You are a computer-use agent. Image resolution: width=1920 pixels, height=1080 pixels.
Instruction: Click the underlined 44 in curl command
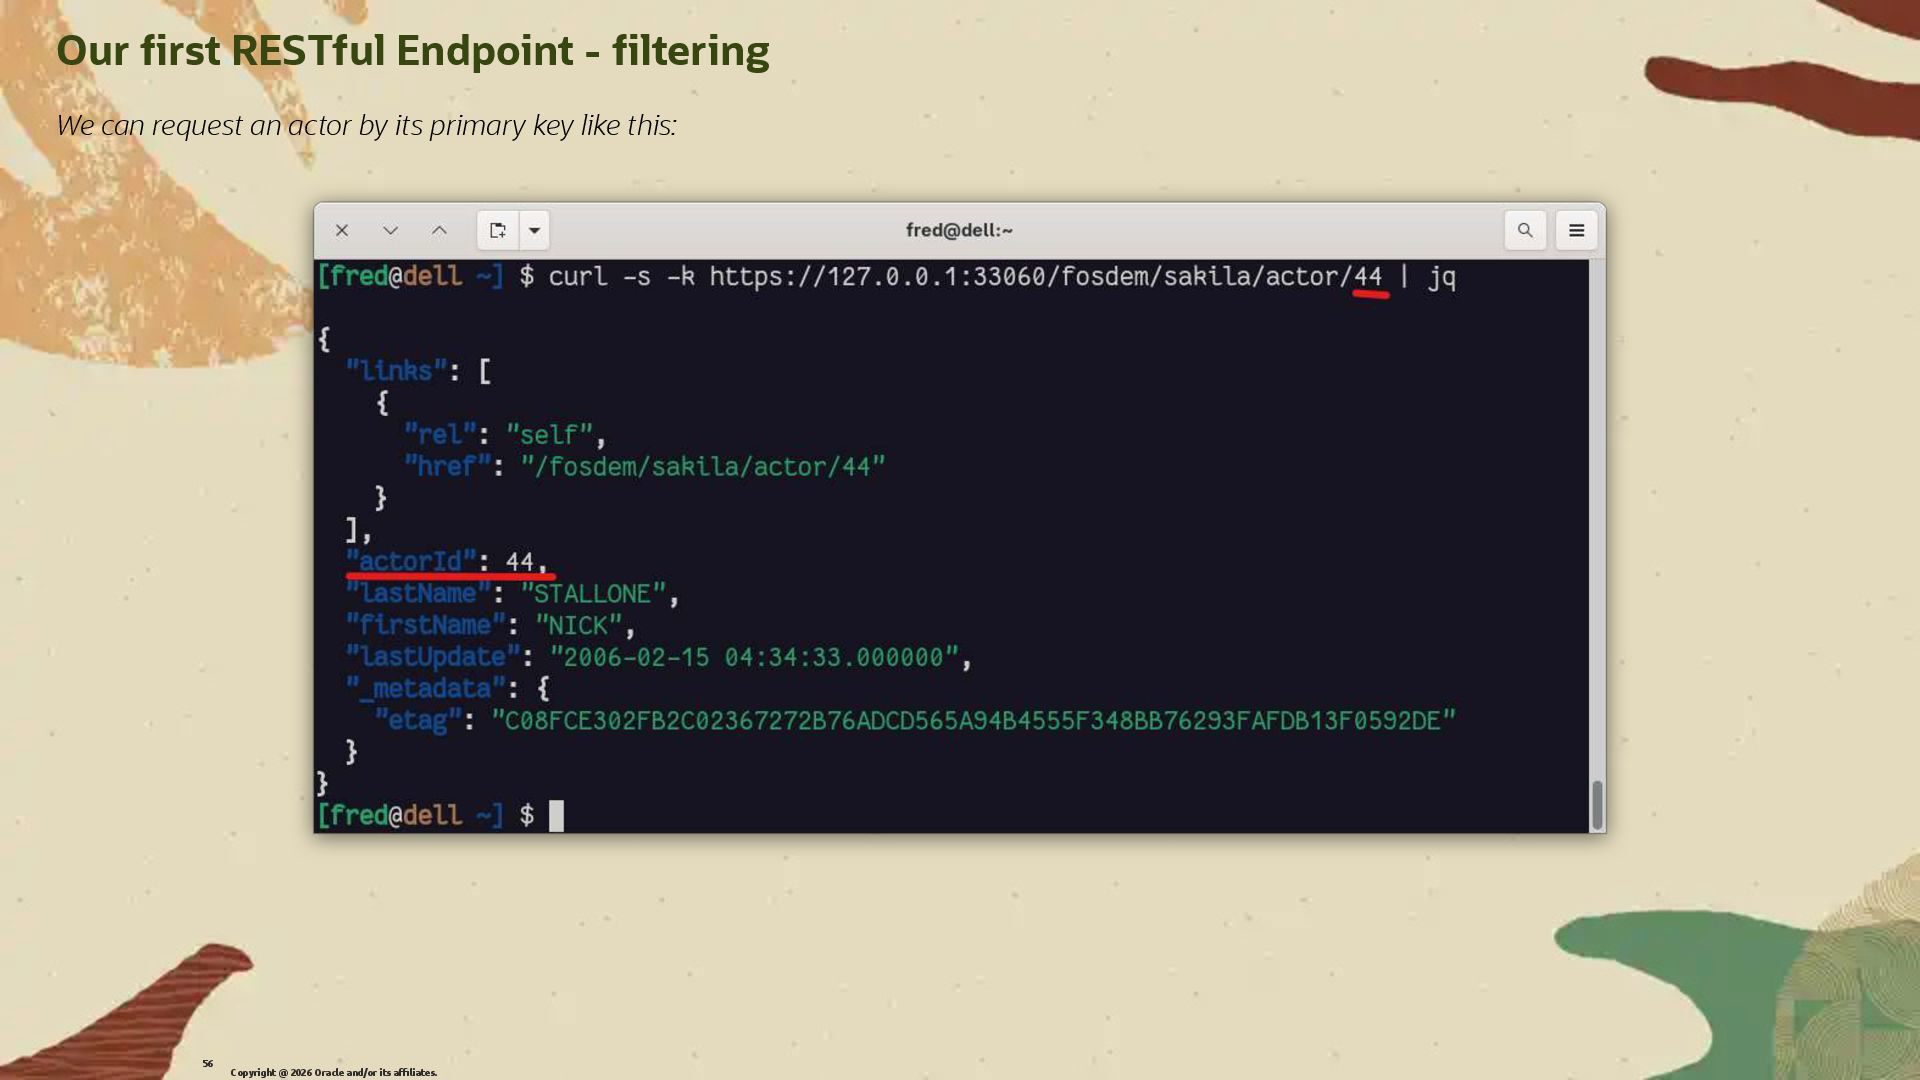click(1368, 277)
